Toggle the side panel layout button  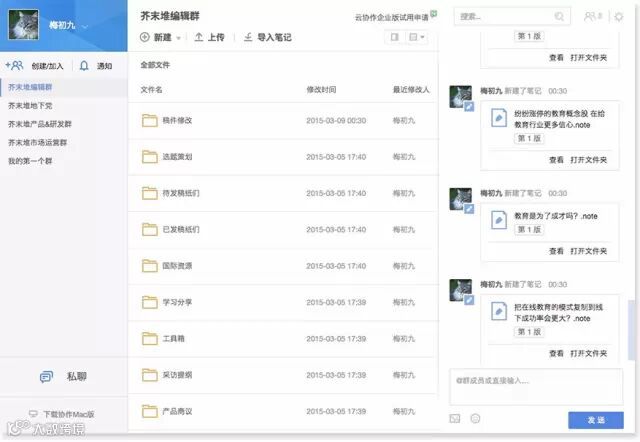[394, 37]
